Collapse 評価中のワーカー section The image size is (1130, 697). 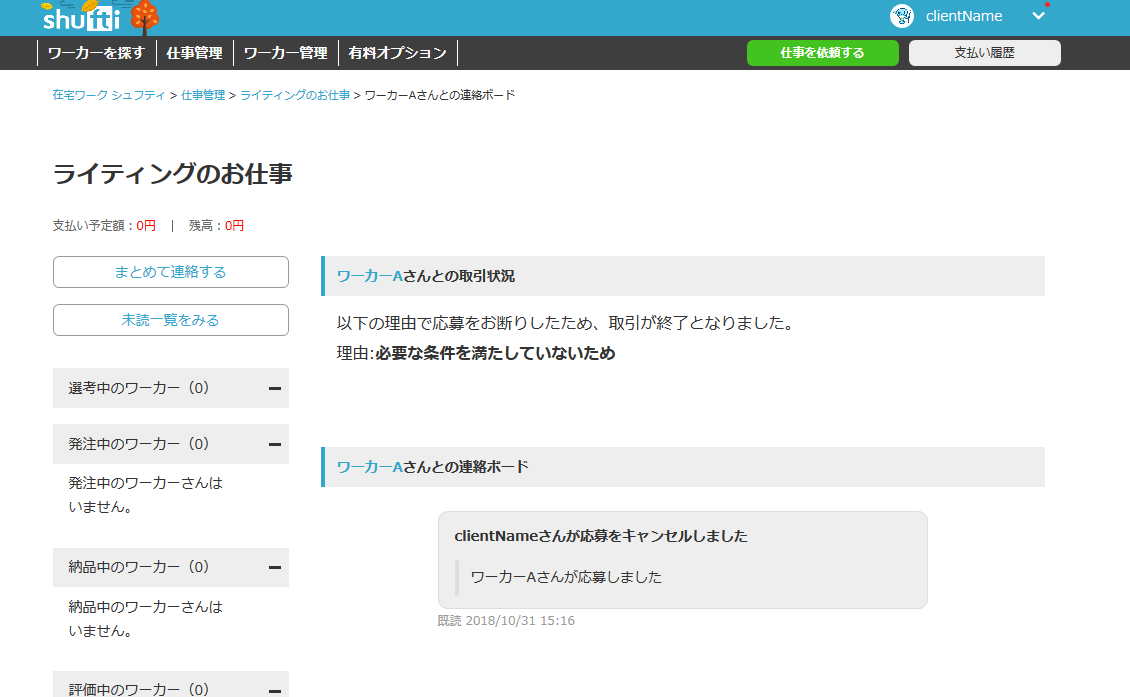pyautogui.click(x=275, y=690)
